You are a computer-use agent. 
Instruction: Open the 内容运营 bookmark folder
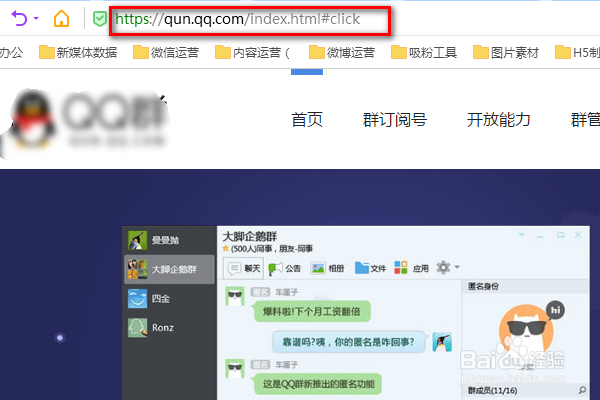coord(253,52)
